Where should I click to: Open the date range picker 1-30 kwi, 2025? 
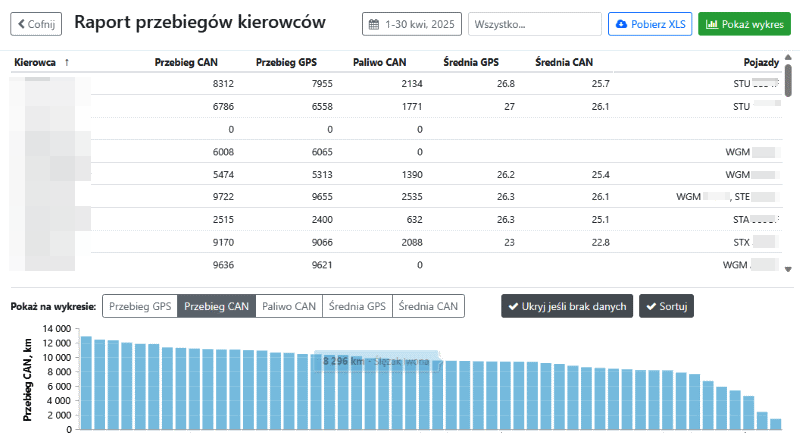pyautogui.click(x=412, y=24)
